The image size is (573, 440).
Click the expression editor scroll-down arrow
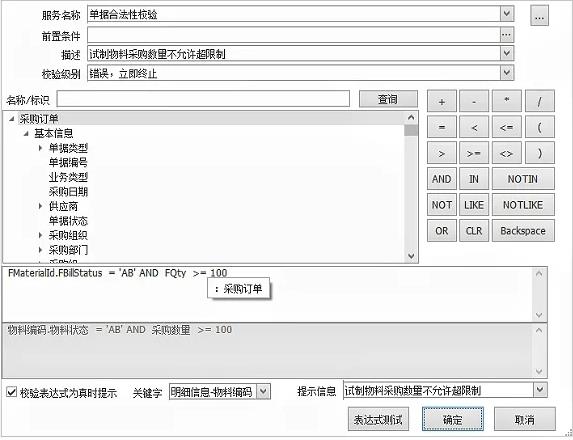539,315
